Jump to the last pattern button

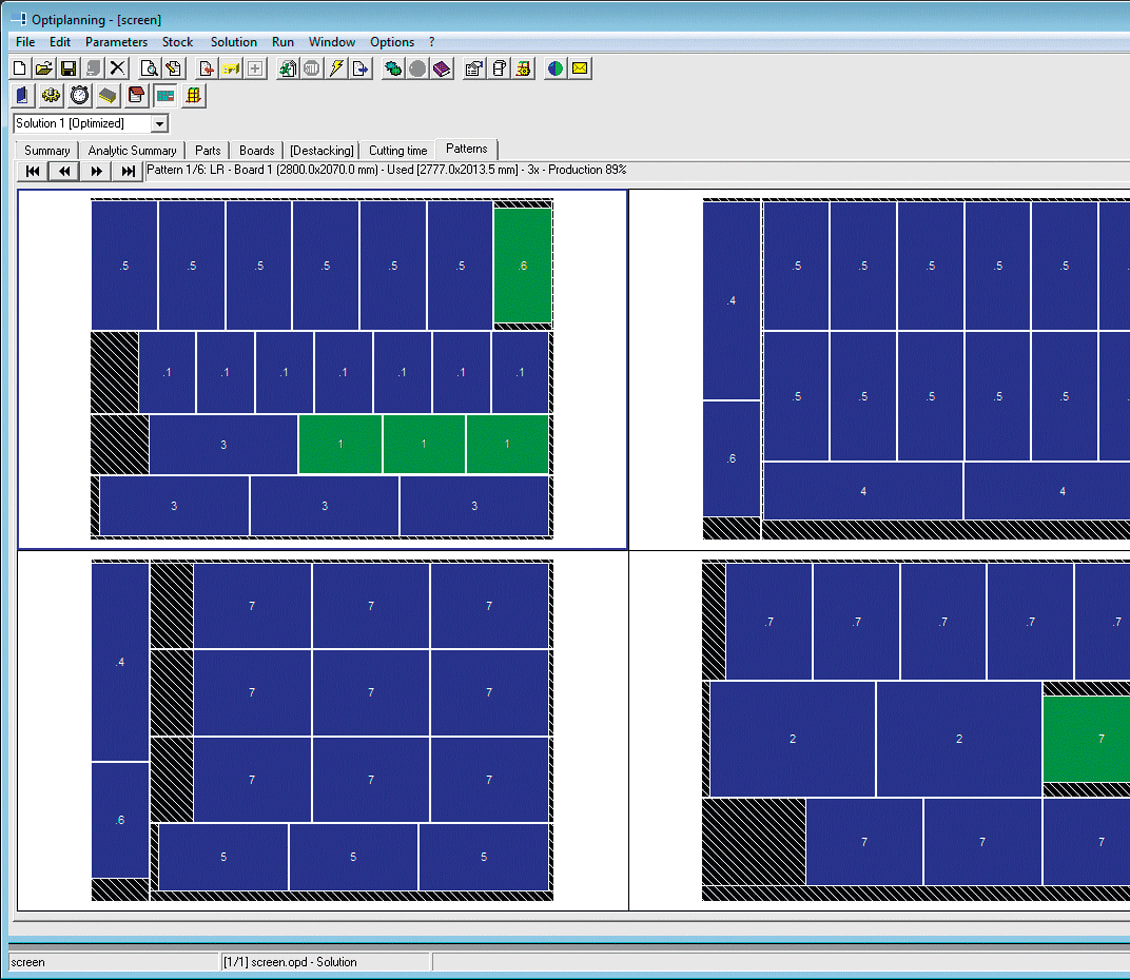click(128, 171)
